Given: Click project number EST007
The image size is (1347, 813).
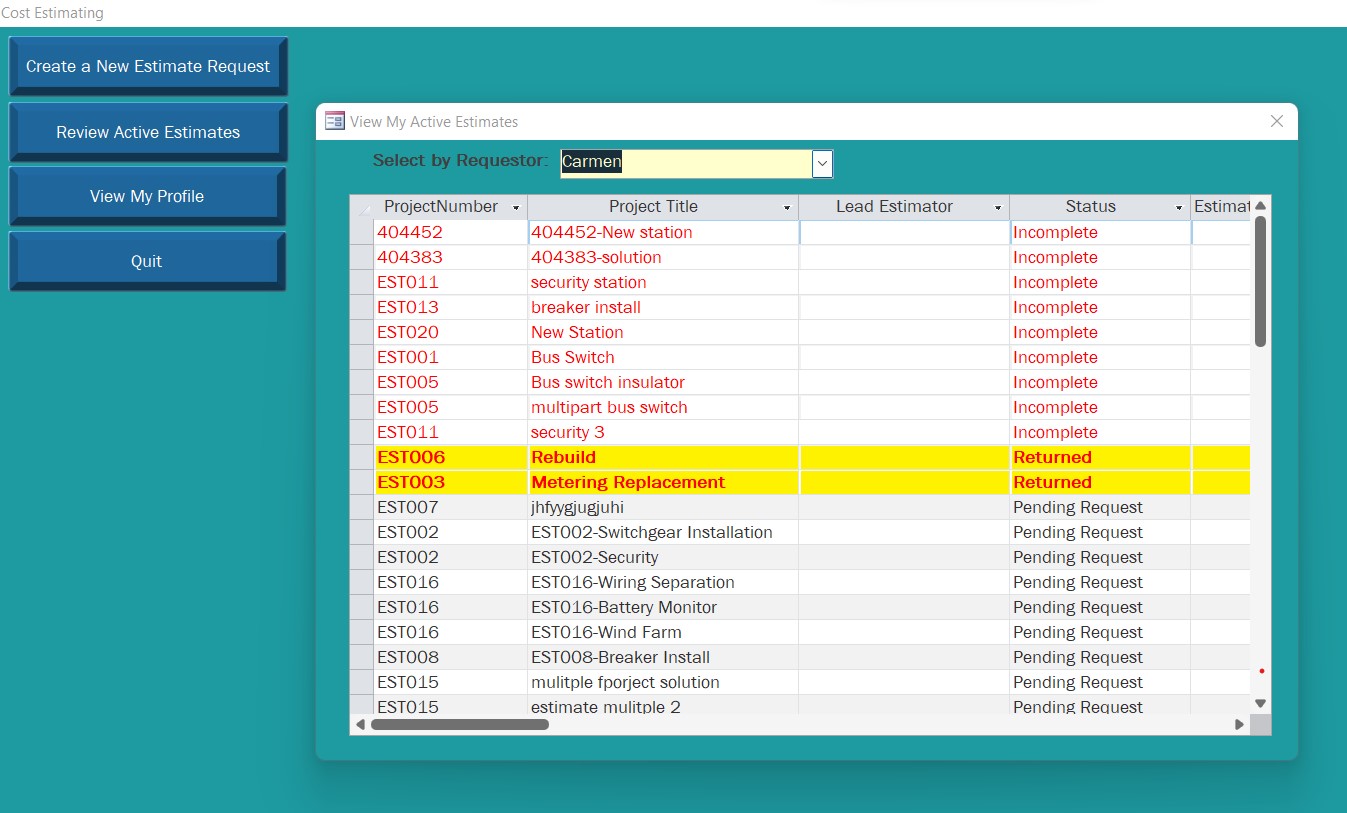Looking at the screenshot, I should 408,507.
